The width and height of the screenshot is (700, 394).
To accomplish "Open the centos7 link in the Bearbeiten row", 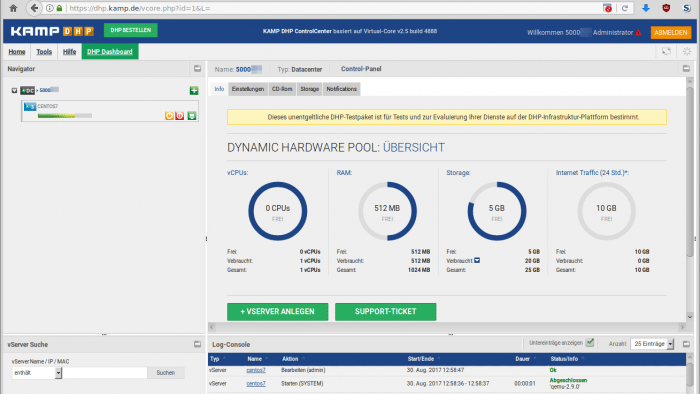I will (x=256, y=370).
